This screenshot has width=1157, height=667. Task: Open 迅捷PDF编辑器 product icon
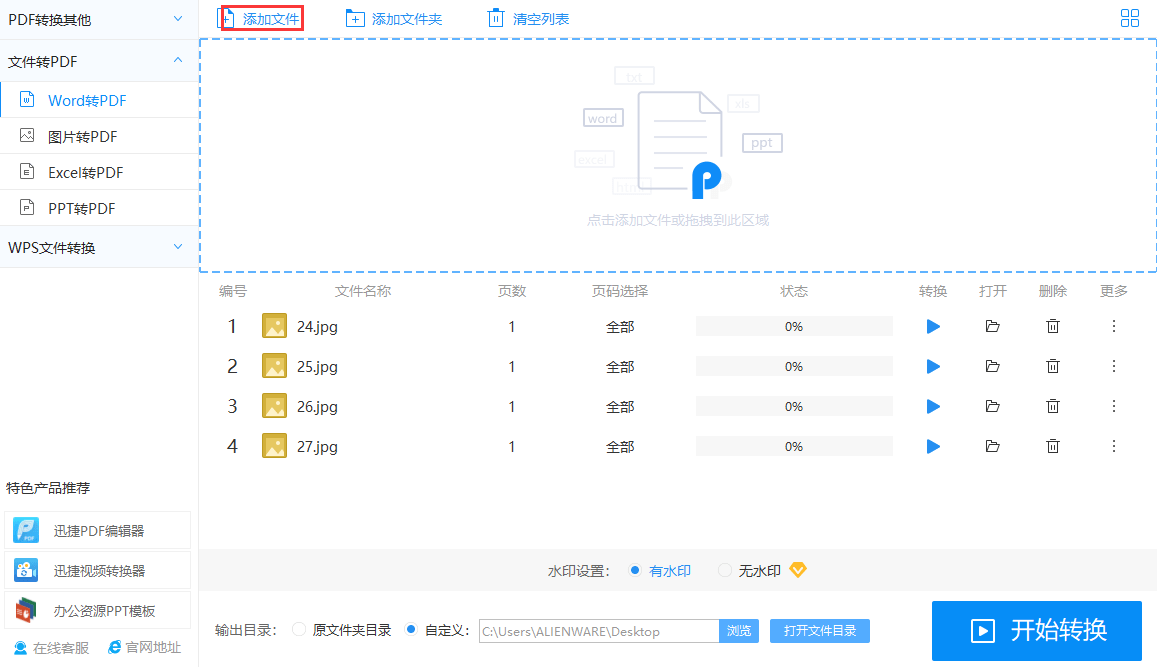coord(26,531)
